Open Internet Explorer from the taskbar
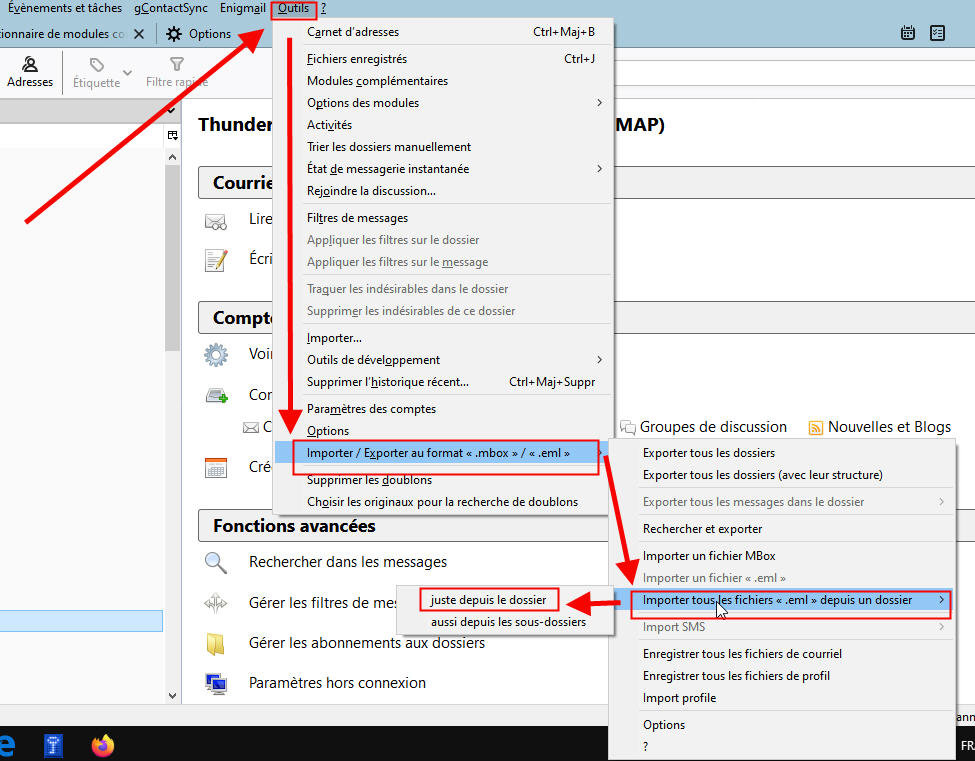 click(7, 745)
